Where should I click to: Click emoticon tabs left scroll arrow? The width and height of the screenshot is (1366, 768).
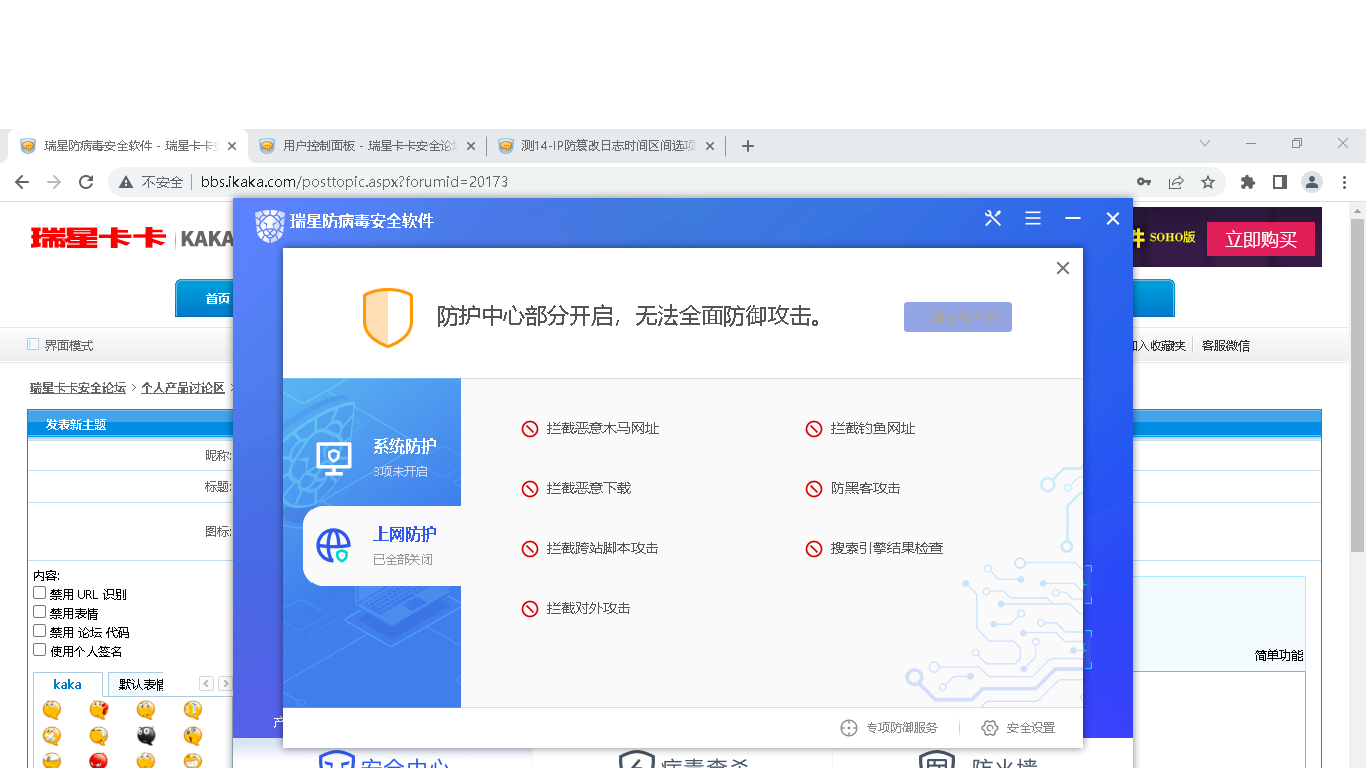coord(207,684)
